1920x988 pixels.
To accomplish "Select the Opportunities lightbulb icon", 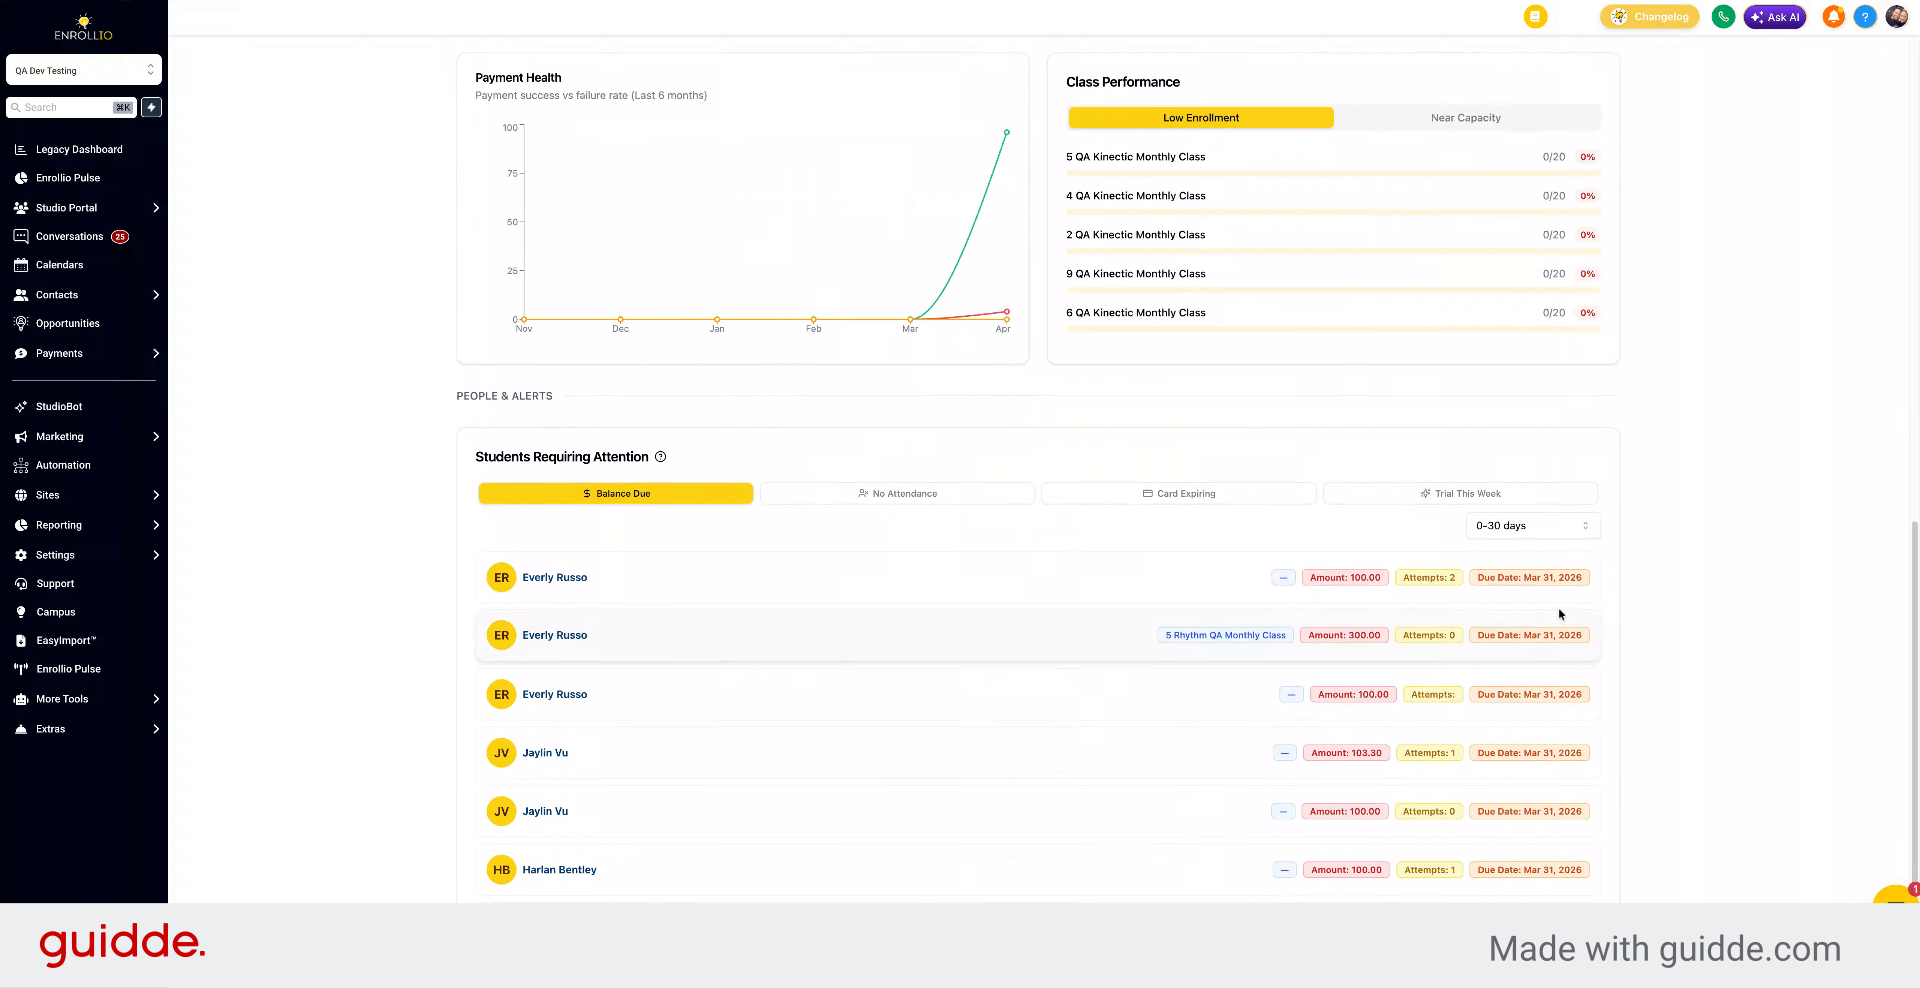I will coord(21,323).
